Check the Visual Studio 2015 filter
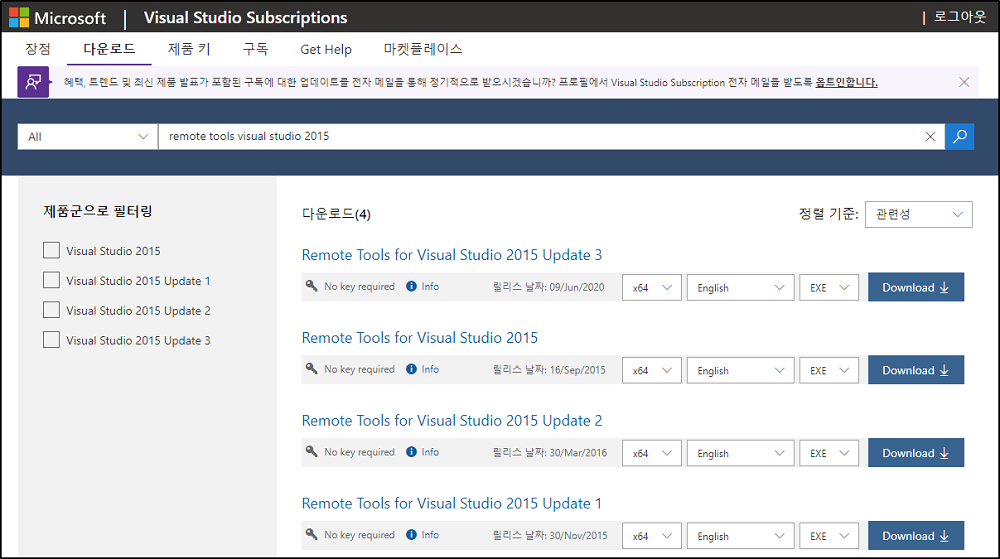 (x=51, y=250)
